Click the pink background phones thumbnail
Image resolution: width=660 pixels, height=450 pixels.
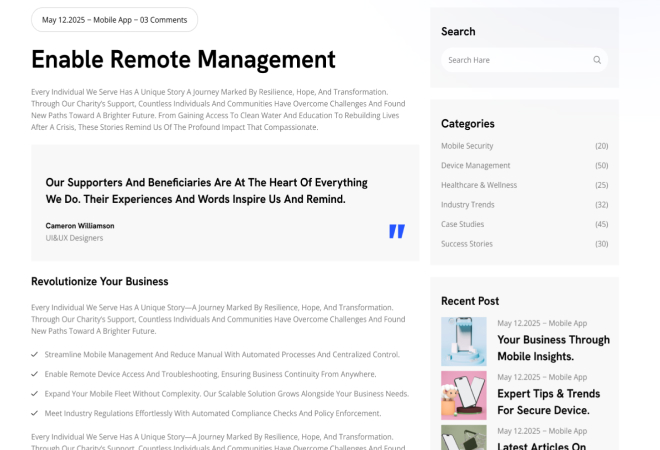tap(463, 395)
